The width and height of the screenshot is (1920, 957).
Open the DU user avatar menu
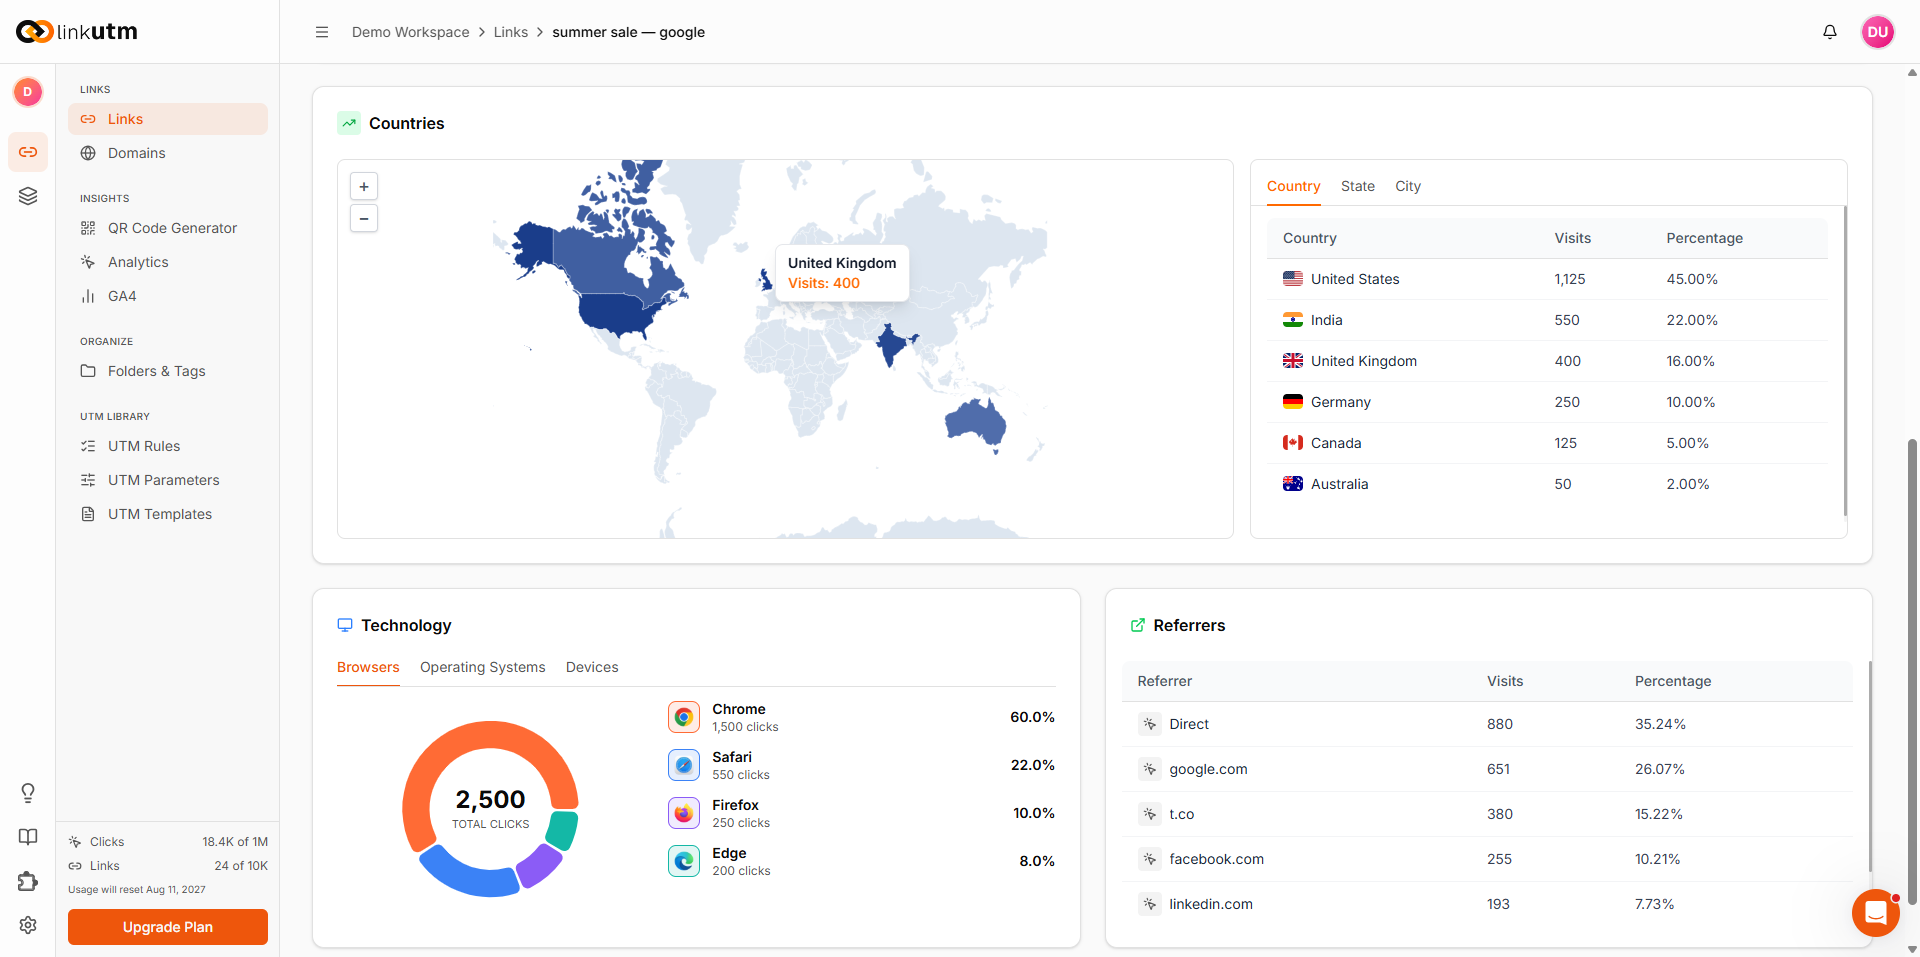1878,32
